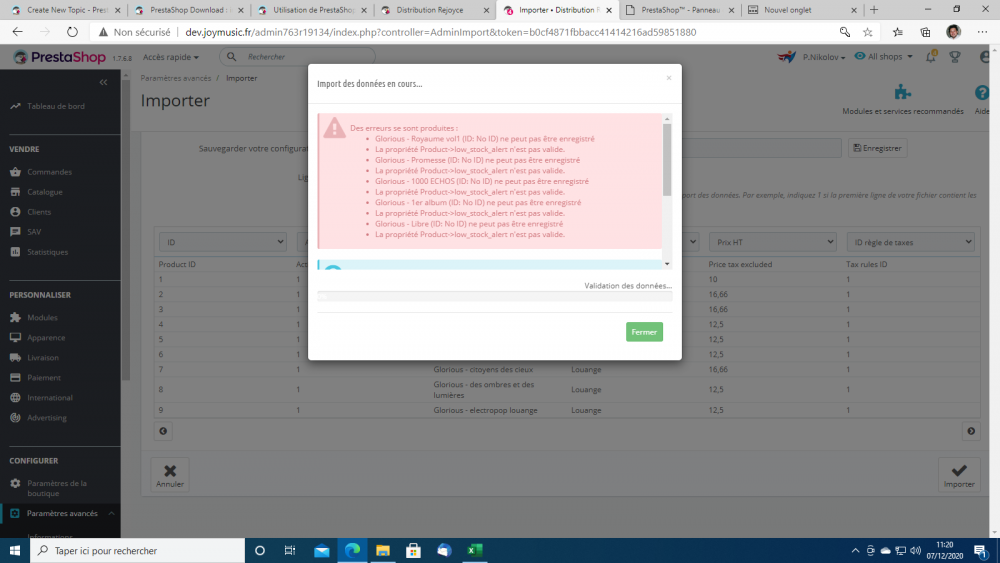Click the green Fermer button
This screenshot has height=563, width=1000.
click(644, 332)
